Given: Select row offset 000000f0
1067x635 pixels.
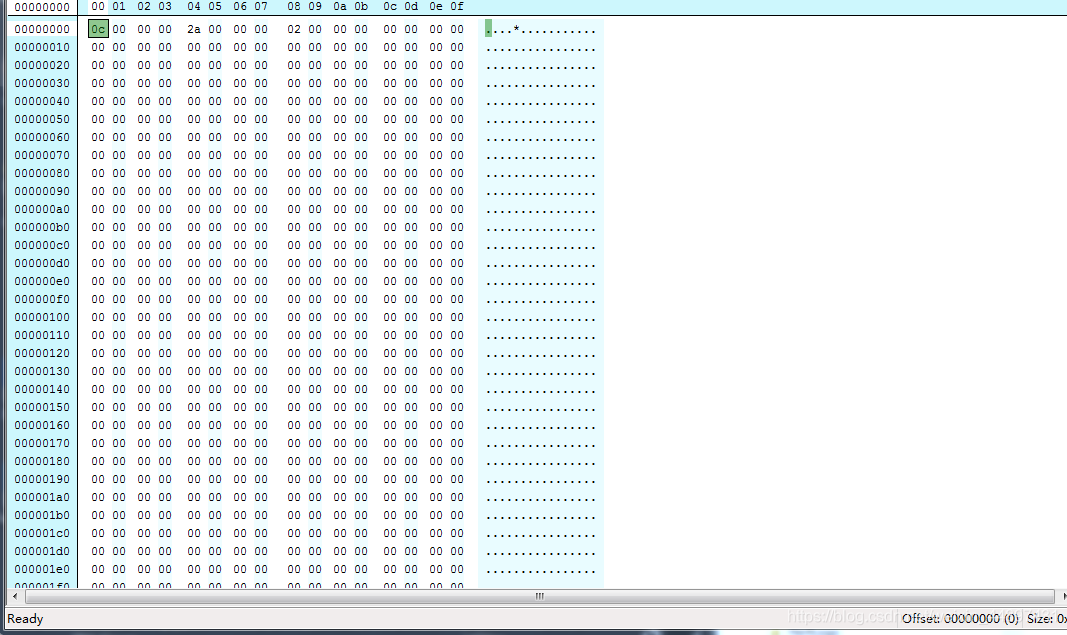Looking at the screenshot, I should pyautogui.click(x=42, y=299).
